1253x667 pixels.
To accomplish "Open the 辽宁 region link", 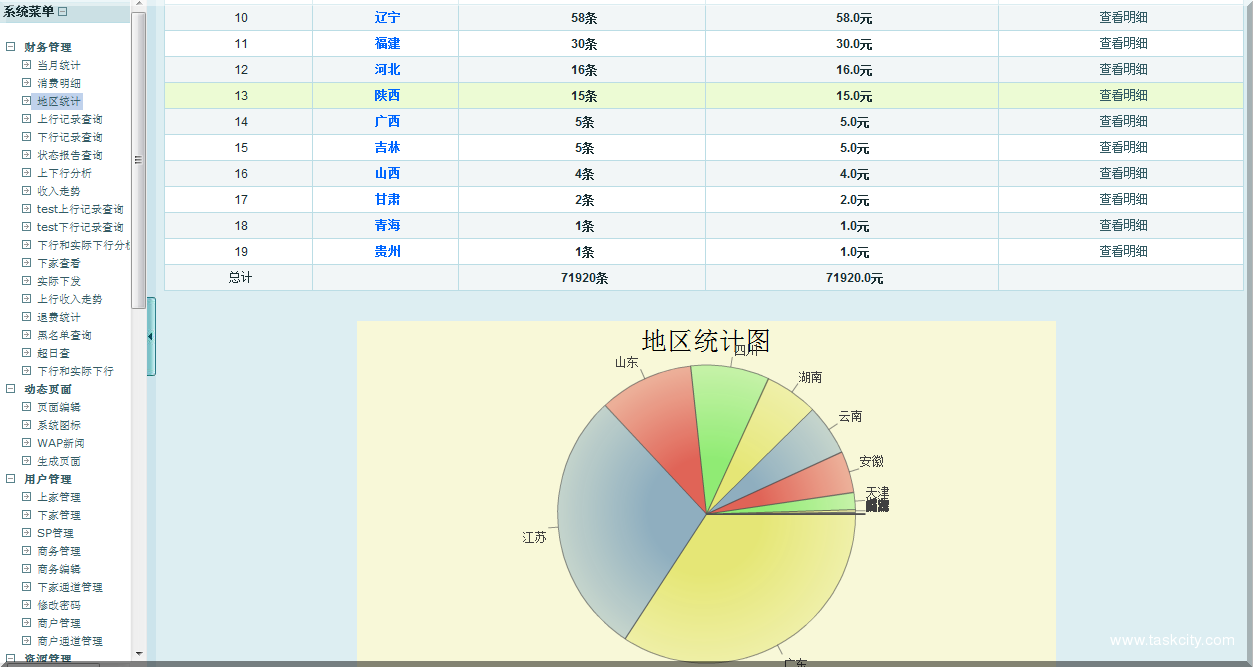I will pos(387,18).
